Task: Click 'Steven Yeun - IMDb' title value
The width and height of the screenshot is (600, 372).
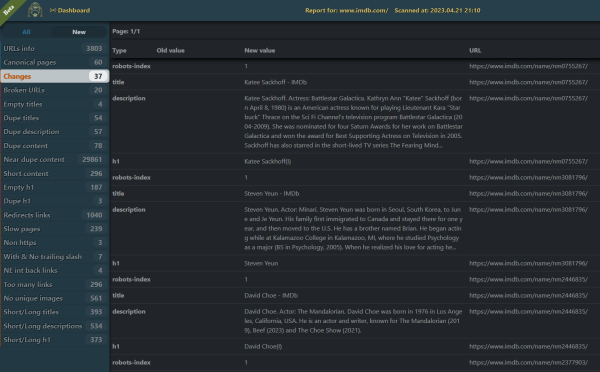Action: click(x=272, y=194)
